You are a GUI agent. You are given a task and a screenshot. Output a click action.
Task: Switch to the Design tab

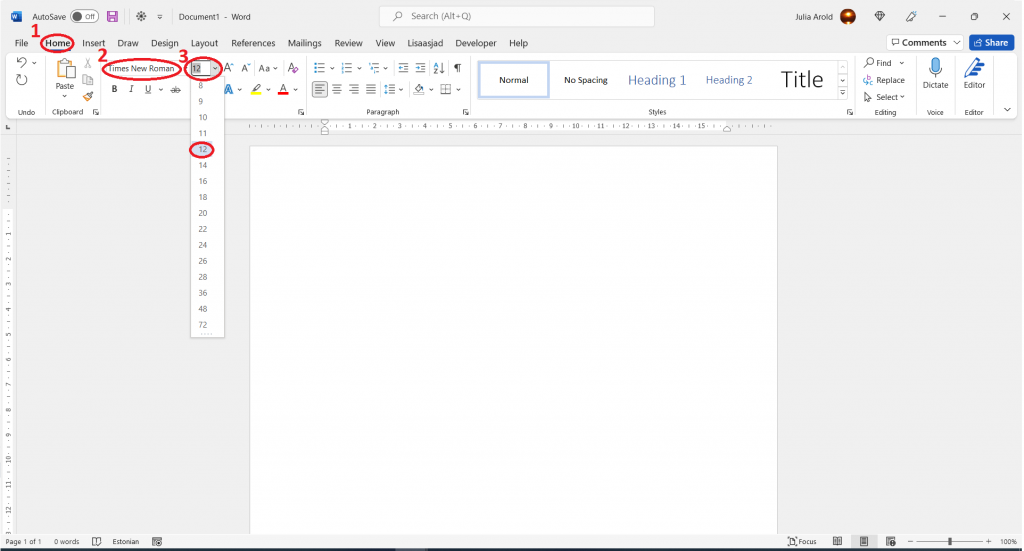(165, 43)
